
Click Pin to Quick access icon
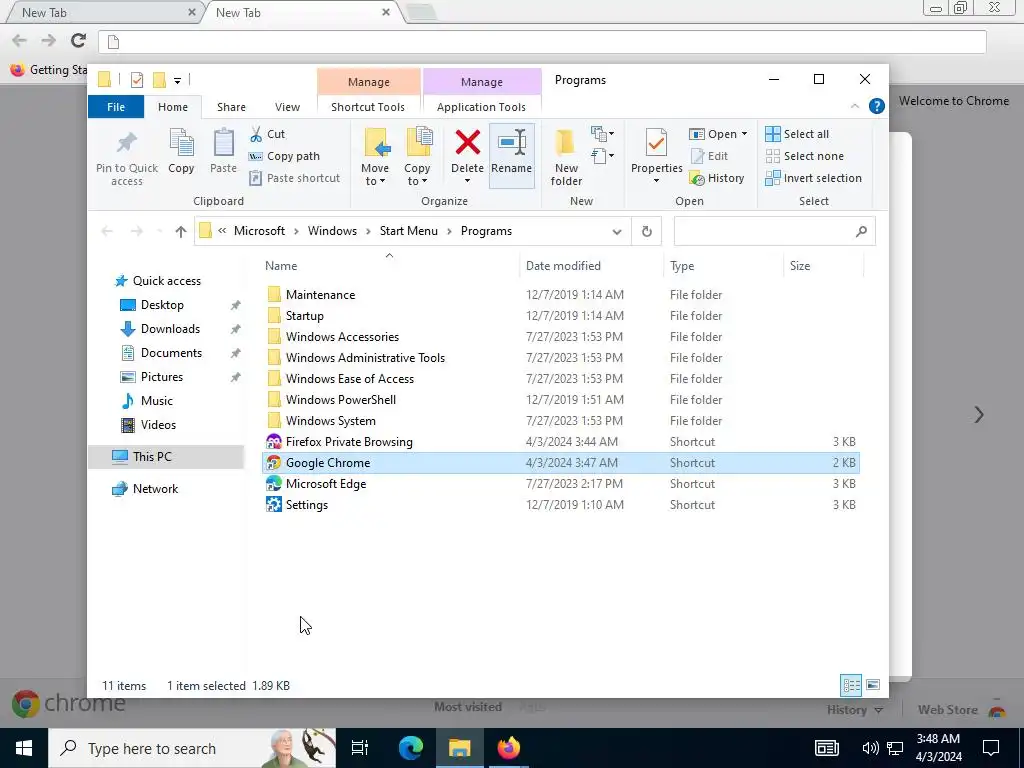pos(127,157)
